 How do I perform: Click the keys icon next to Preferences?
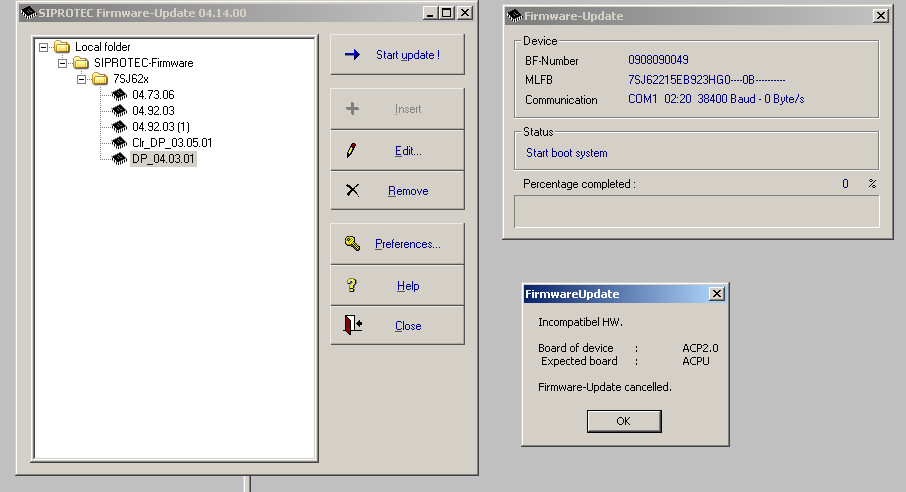[x=352, y=243]
